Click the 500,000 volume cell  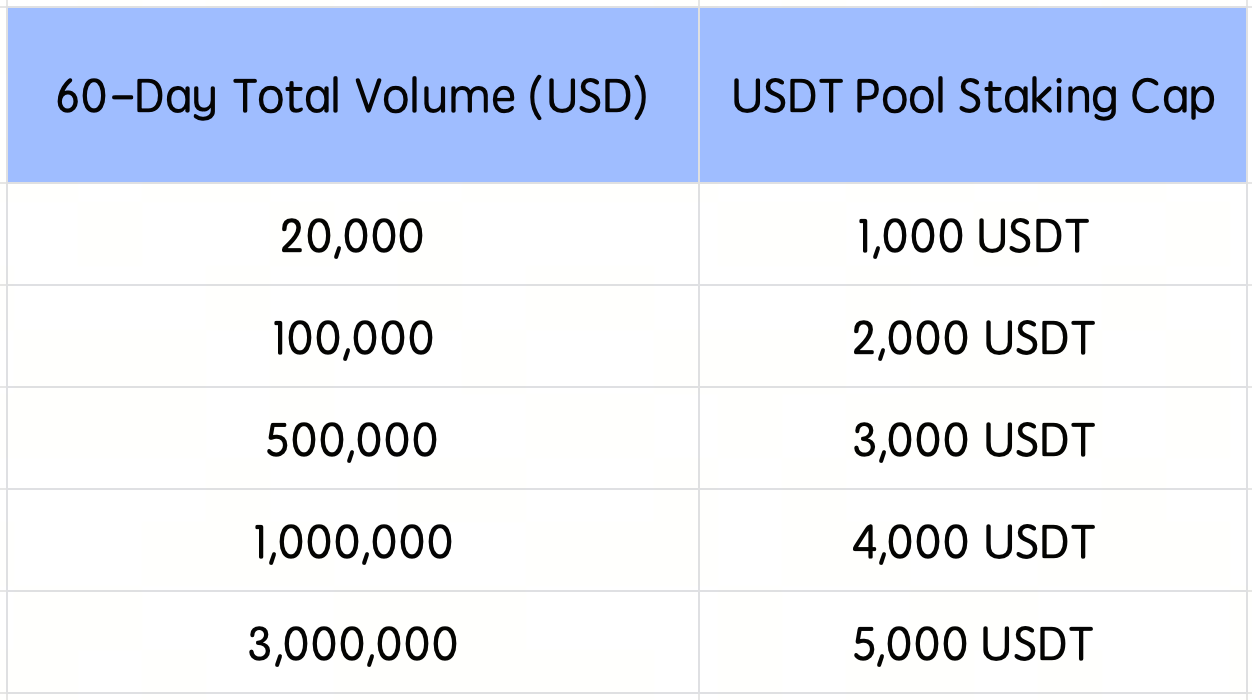click(x=352, y=440)
